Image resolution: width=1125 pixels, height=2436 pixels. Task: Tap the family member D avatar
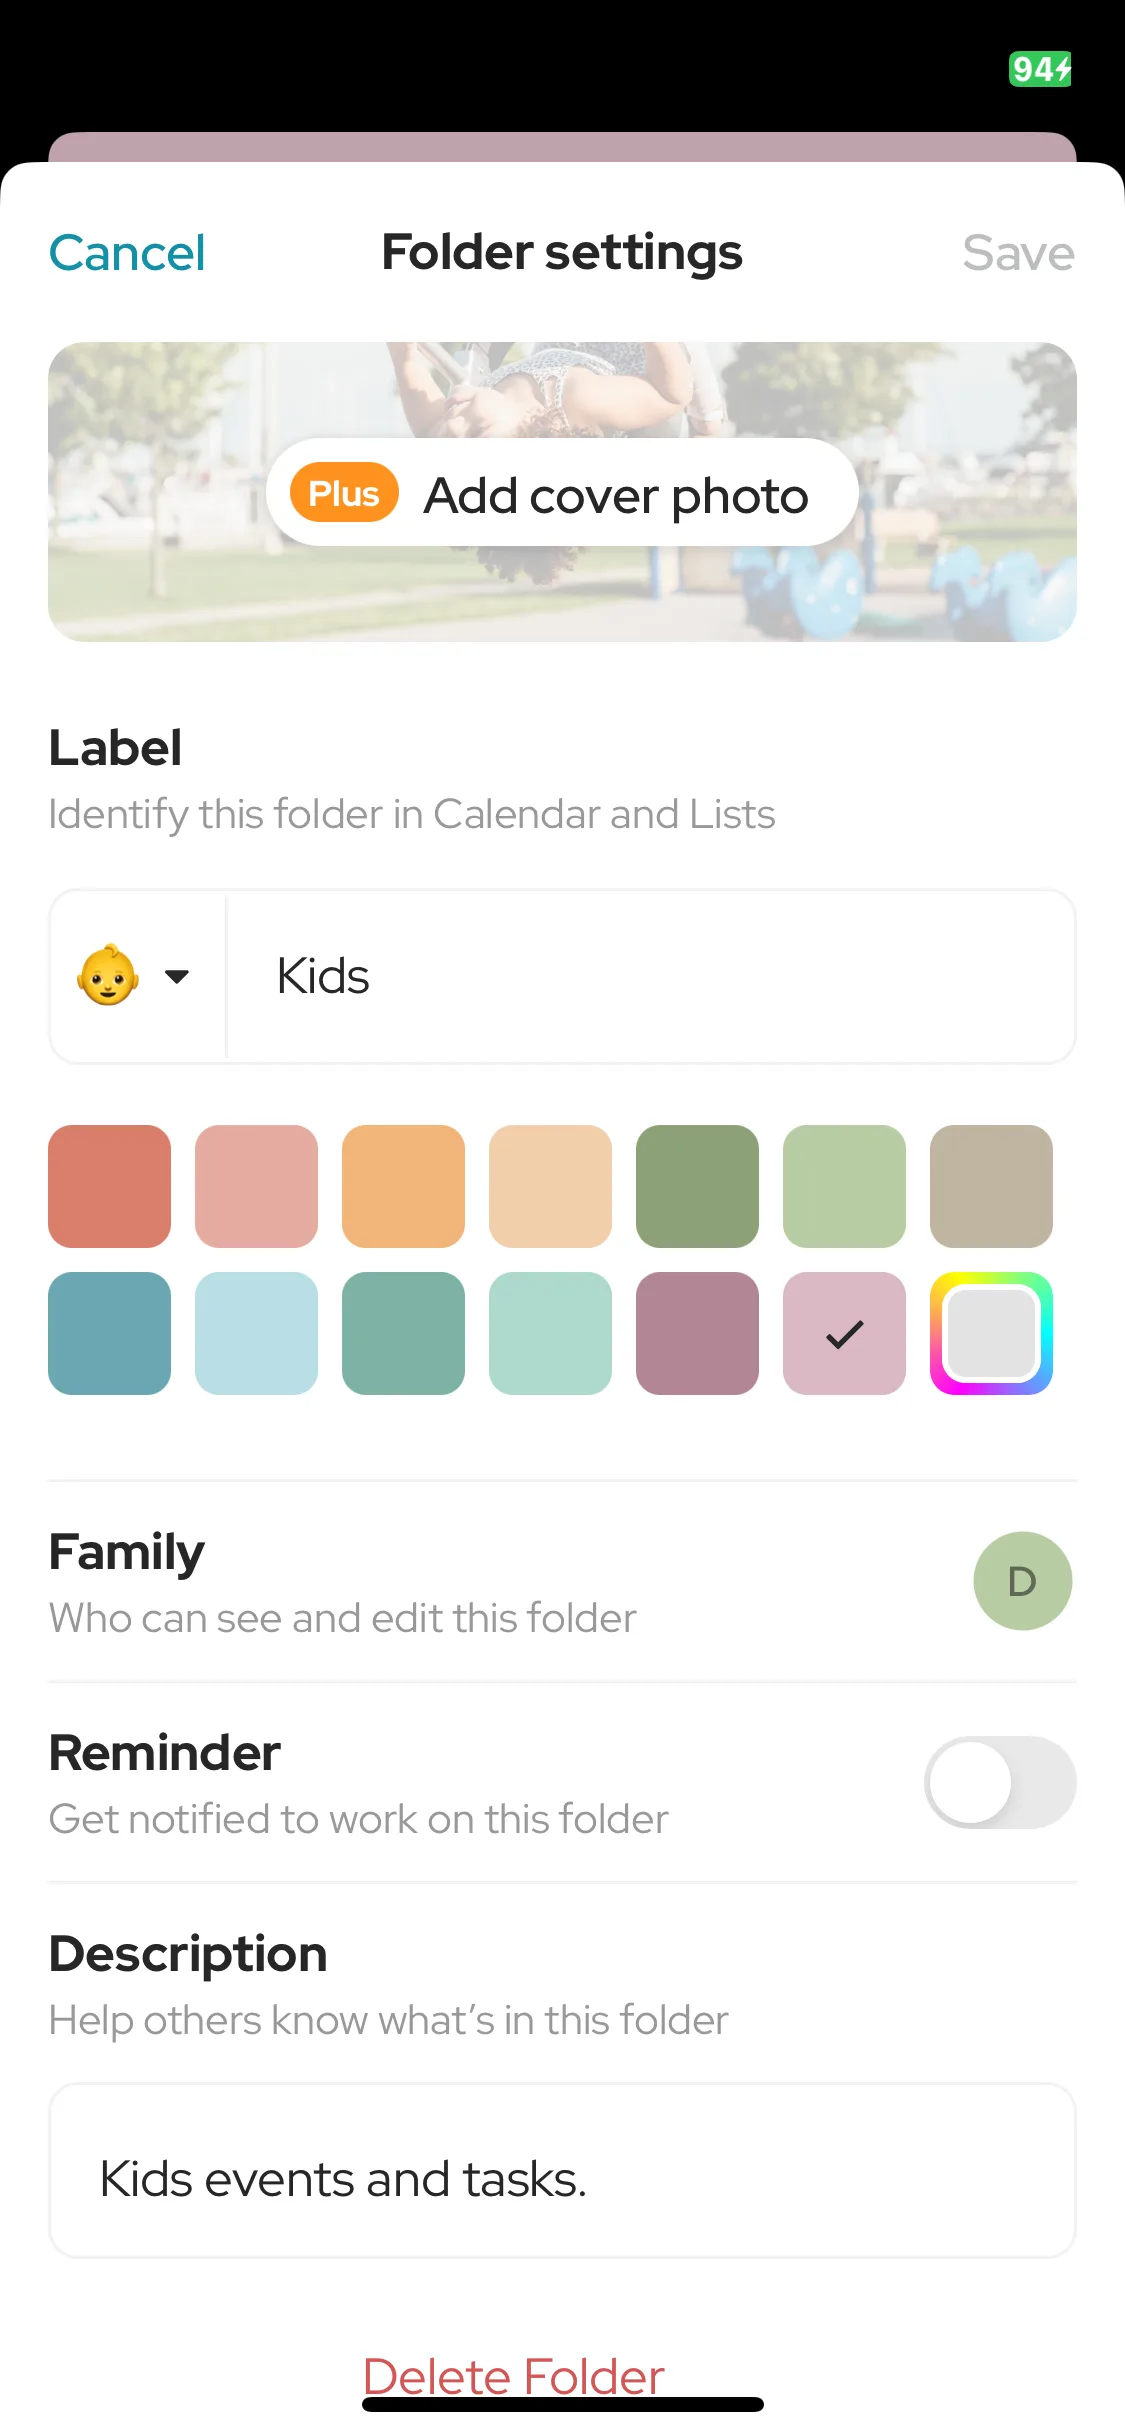[x=1022, y=1581]
